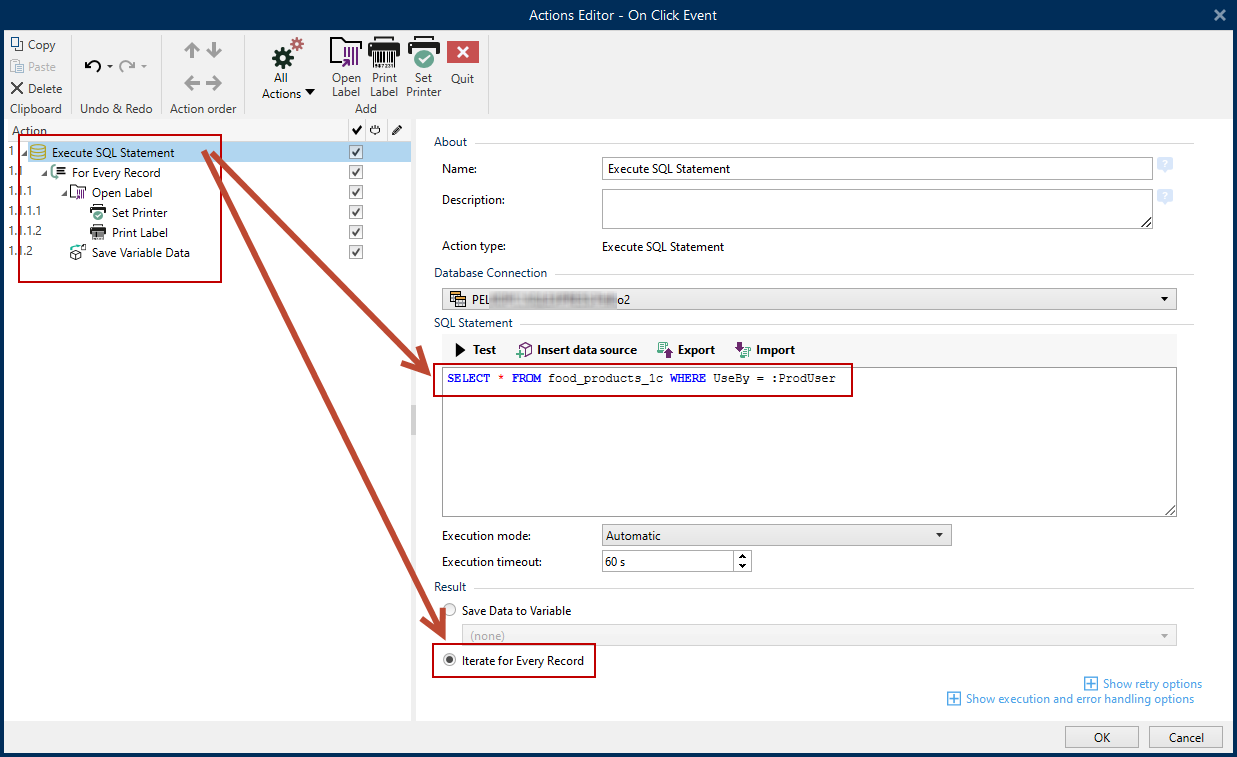
Task: Uncheck the Execute SQL Statement enabled checkbox
Action: [356, 153]
